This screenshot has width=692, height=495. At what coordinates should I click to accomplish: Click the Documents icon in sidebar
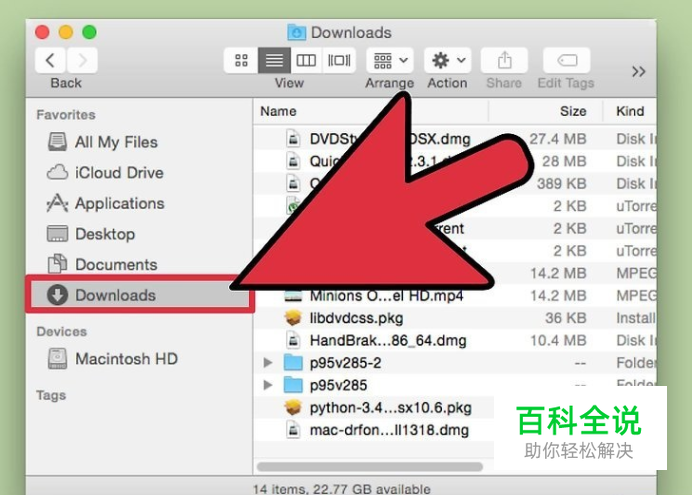click(57, 264)
